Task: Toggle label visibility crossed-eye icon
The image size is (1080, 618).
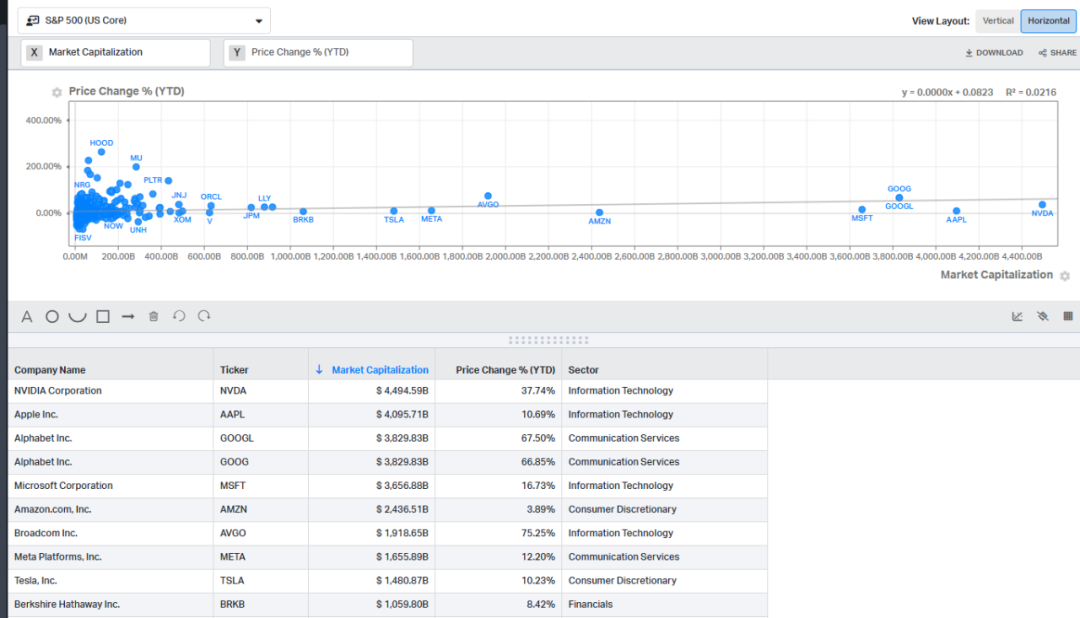Action: tap(1042, 317)
